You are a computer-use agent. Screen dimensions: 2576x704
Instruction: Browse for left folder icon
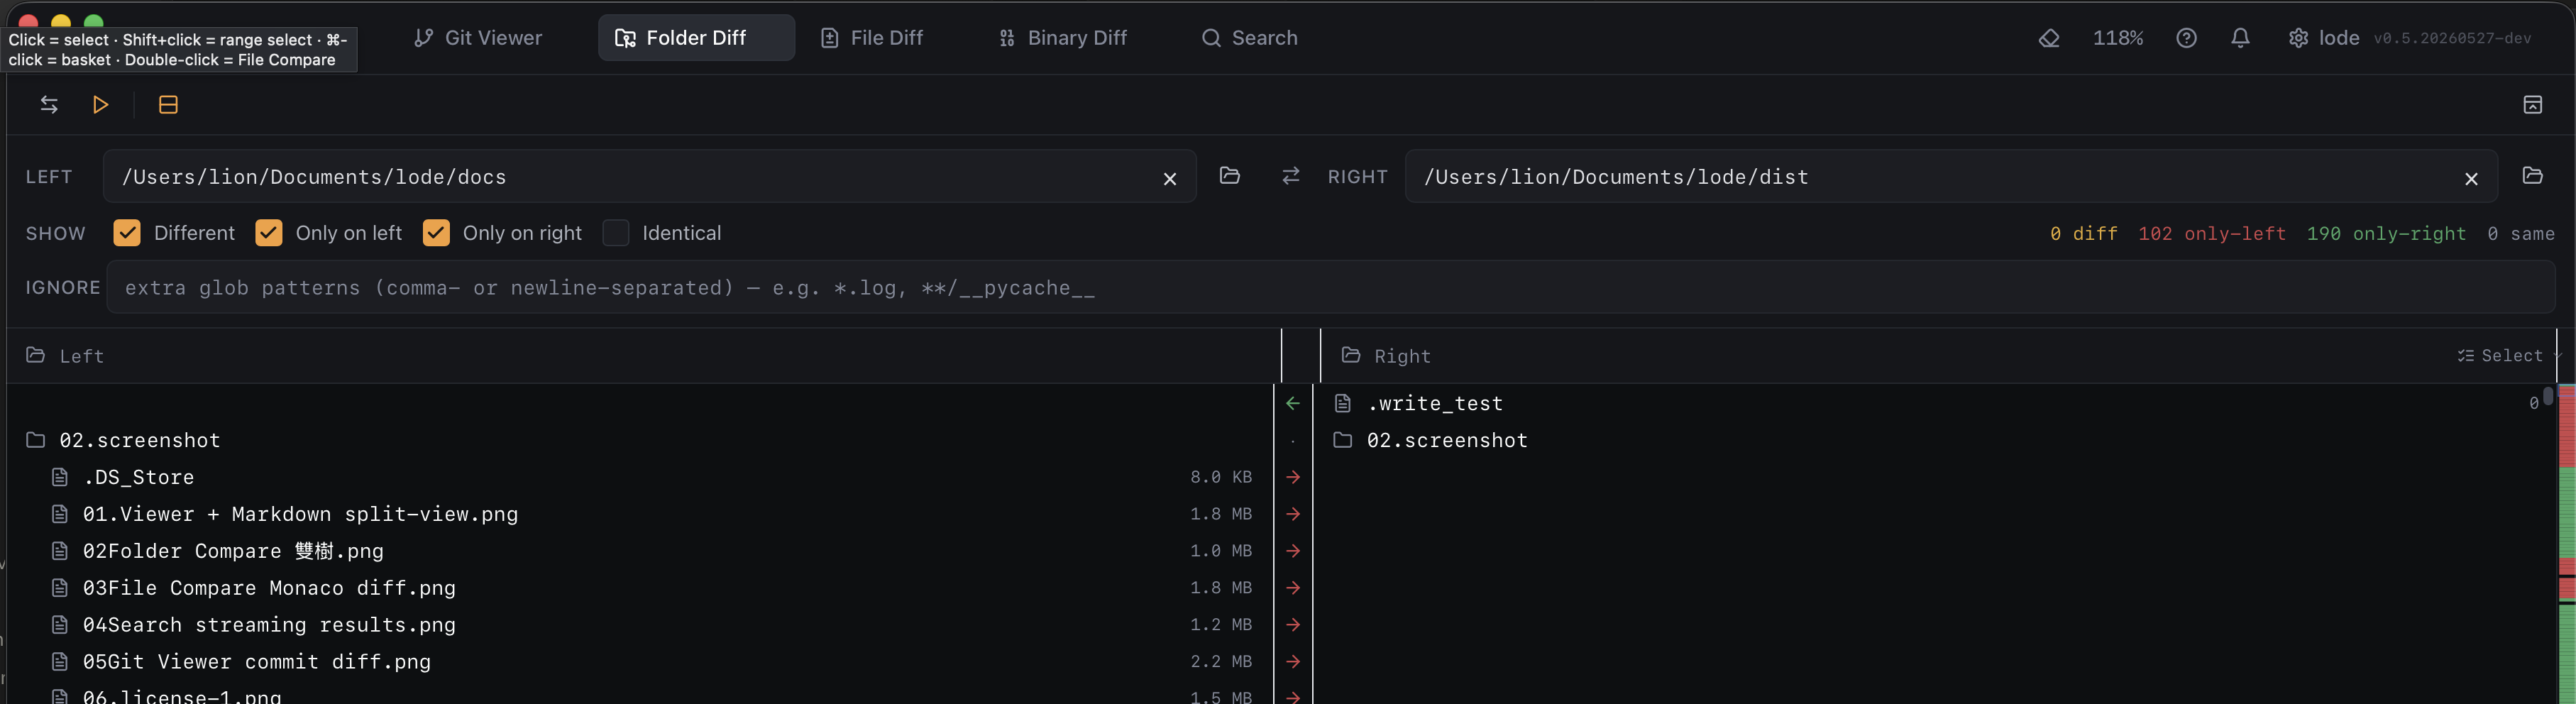tap(1229, 176)
